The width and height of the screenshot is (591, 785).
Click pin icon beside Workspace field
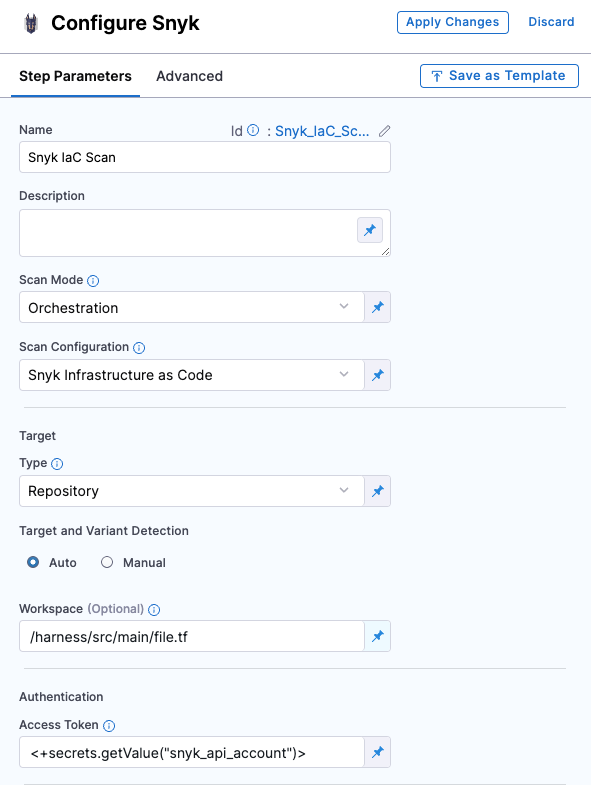tap(378, 636)
